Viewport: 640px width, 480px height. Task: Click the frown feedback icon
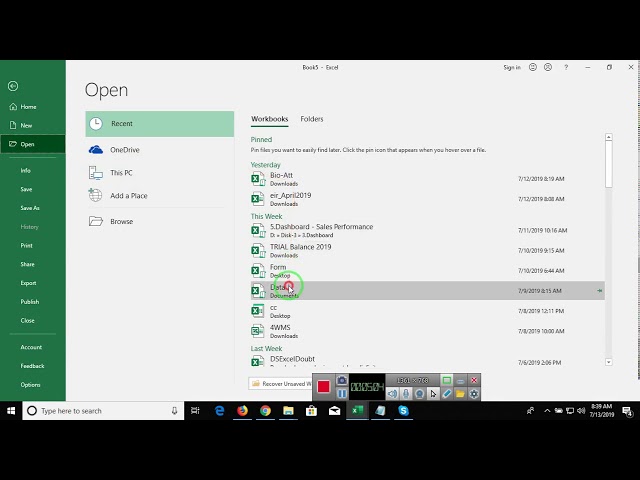548,67
